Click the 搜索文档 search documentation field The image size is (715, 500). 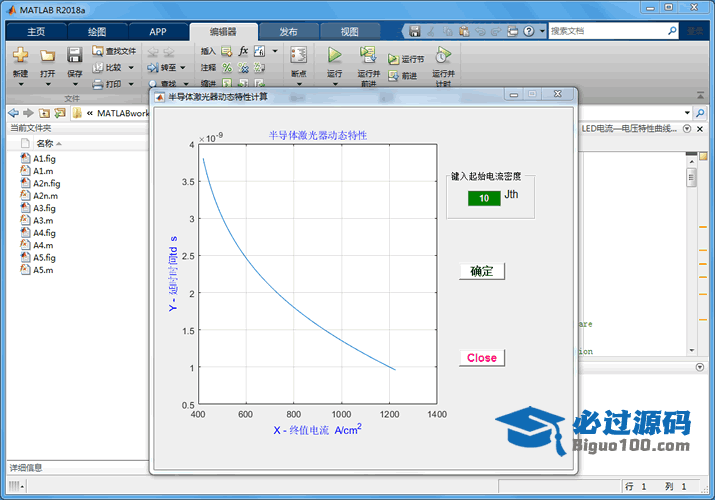tap(608, 31)
